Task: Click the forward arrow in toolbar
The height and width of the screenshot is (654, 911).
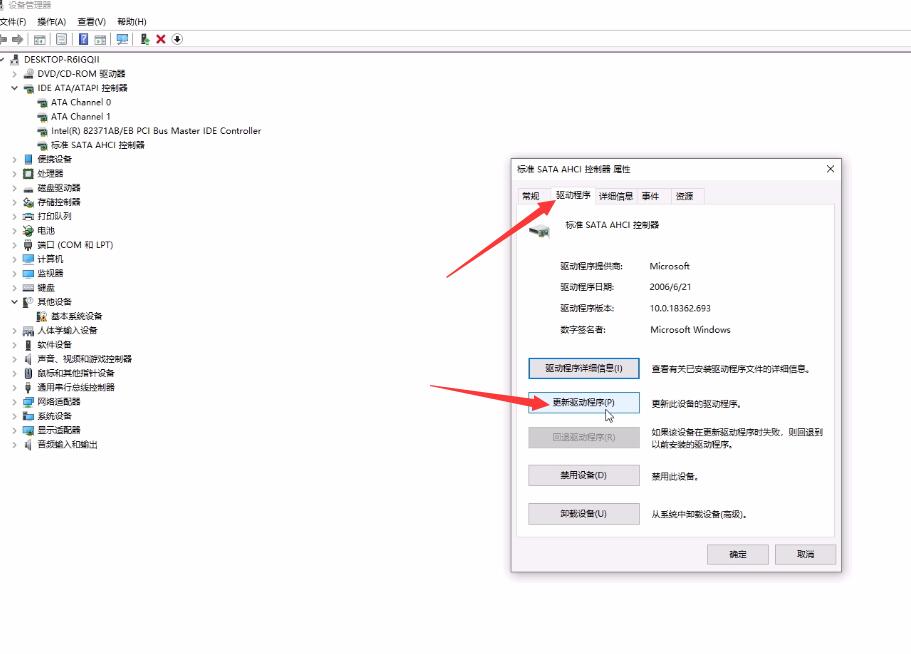Action: (x=17, y=39)
